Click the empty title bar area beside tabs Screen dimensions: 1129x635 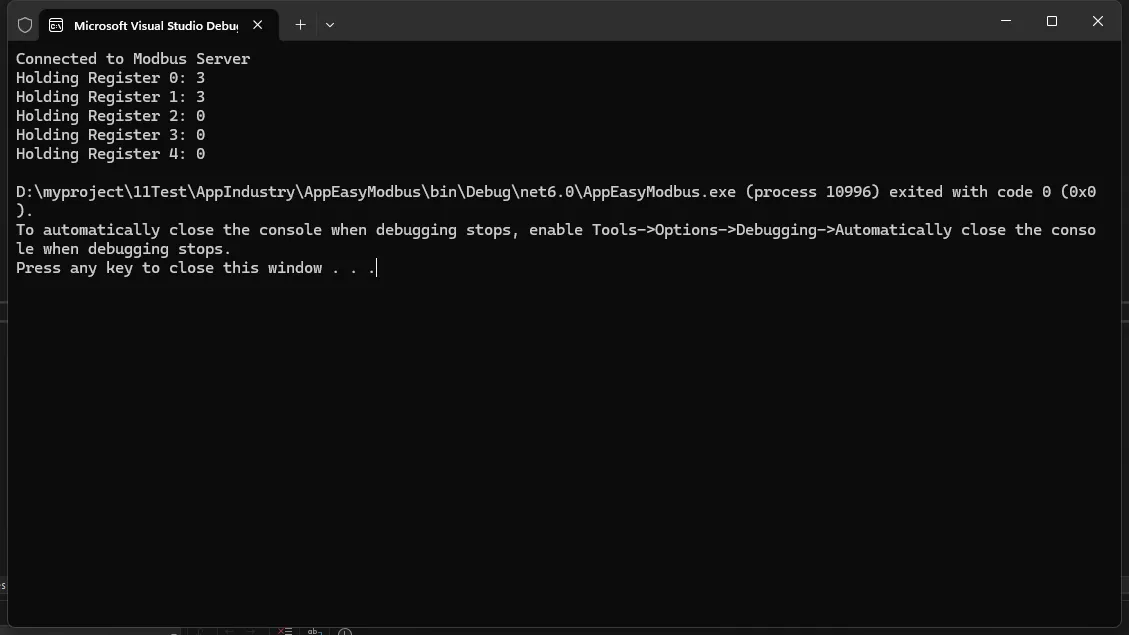point(650,22)
